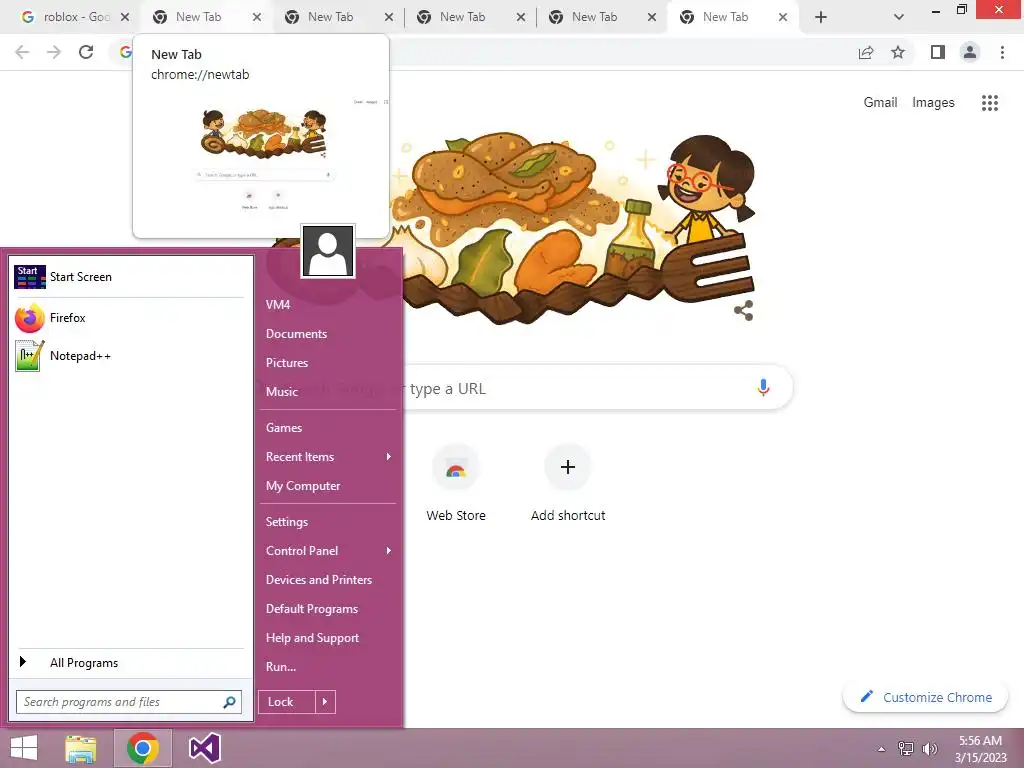The height and width of the screenshot is (768, 1024).
Task: Close the last New Tab tab
Action: (782, 17)
